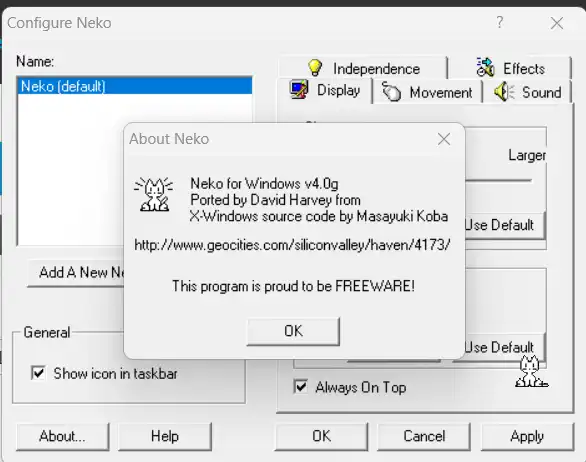Screen dimensions: 586x462
Task: Switch to the Display tab
Action: coord(325,90)
